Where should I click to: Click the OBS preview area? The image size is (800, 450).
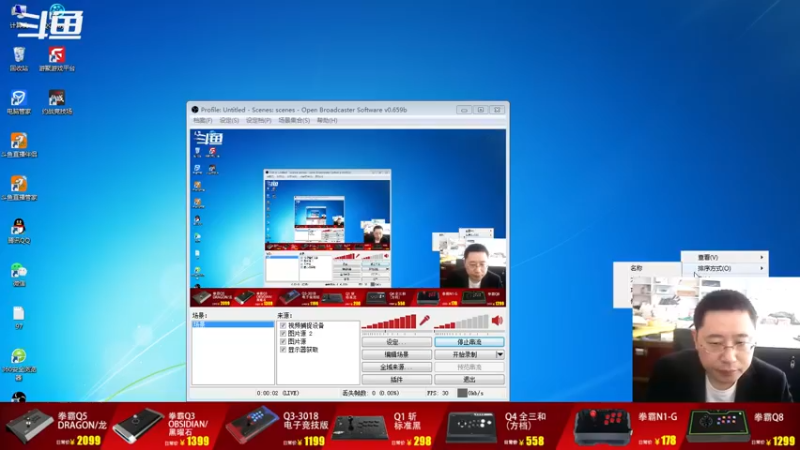[x=348, y=217]
